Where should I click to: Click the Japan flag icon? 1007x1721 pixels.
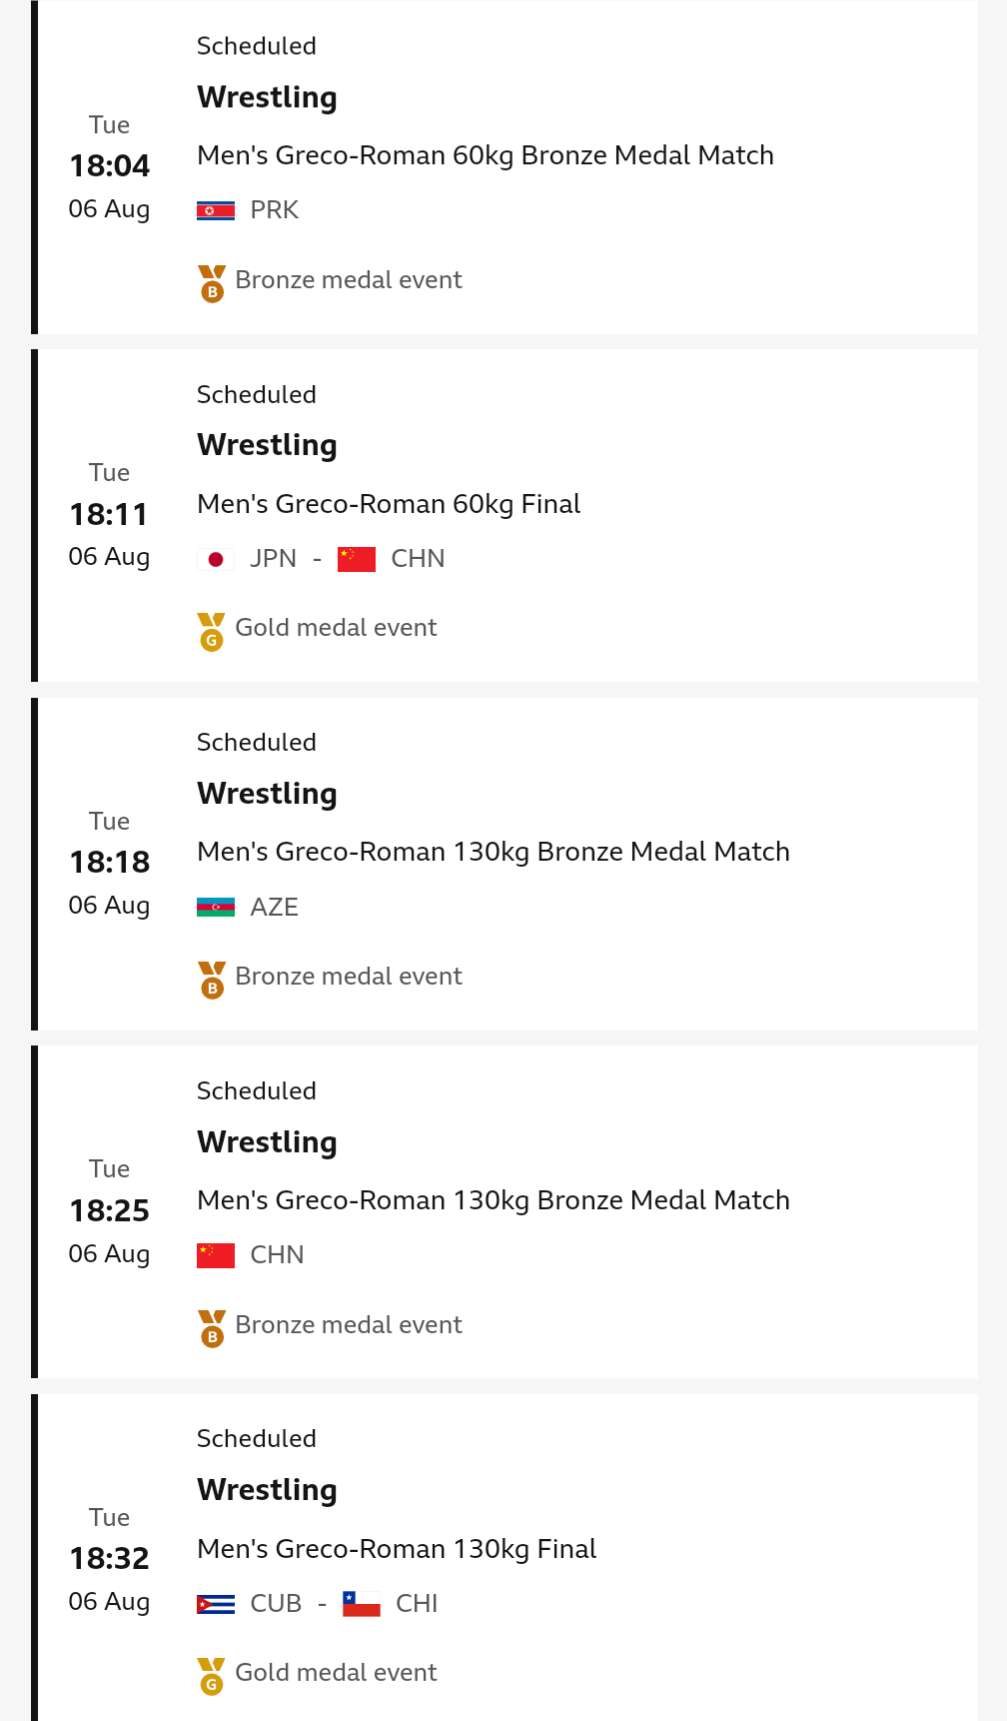pos(215,559)
